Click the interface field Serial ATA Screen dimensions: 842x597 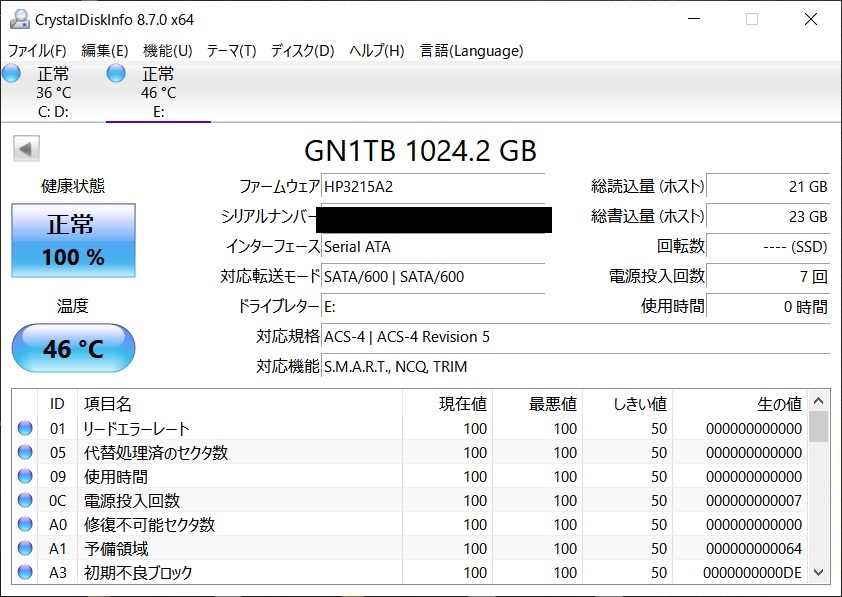click(433, 247)
